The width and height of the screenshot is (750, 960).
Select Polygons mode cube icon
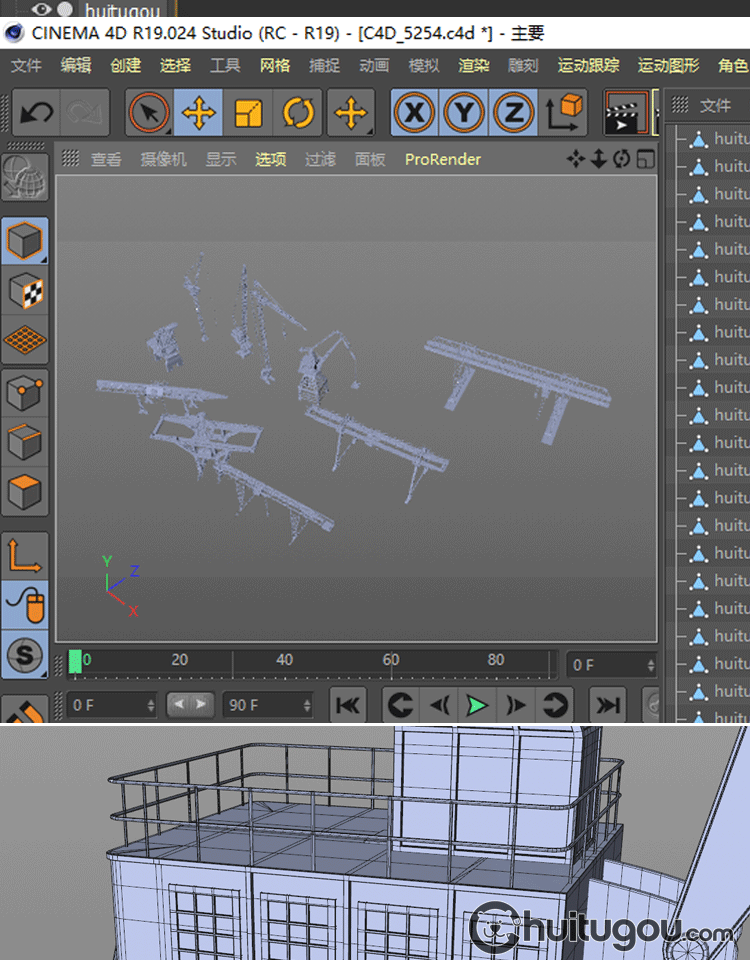(x=26, y=491)
